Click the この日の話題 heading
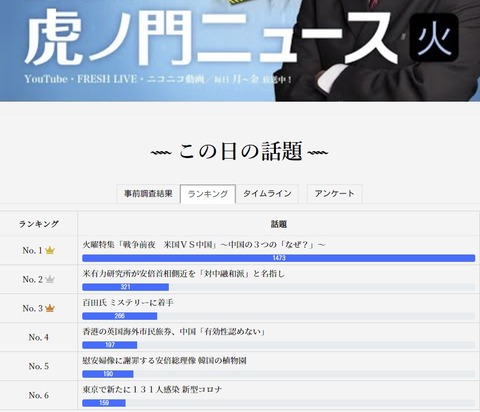 [240, 151]
